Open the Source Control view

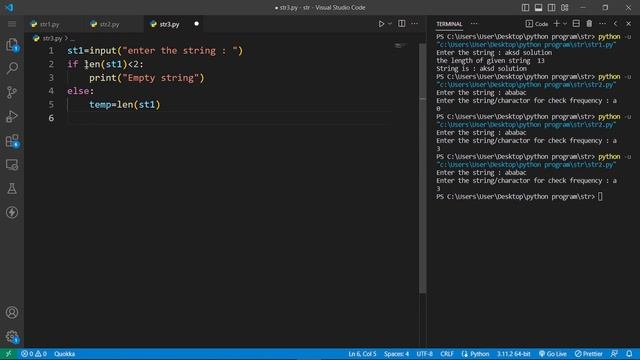(12, 92)
